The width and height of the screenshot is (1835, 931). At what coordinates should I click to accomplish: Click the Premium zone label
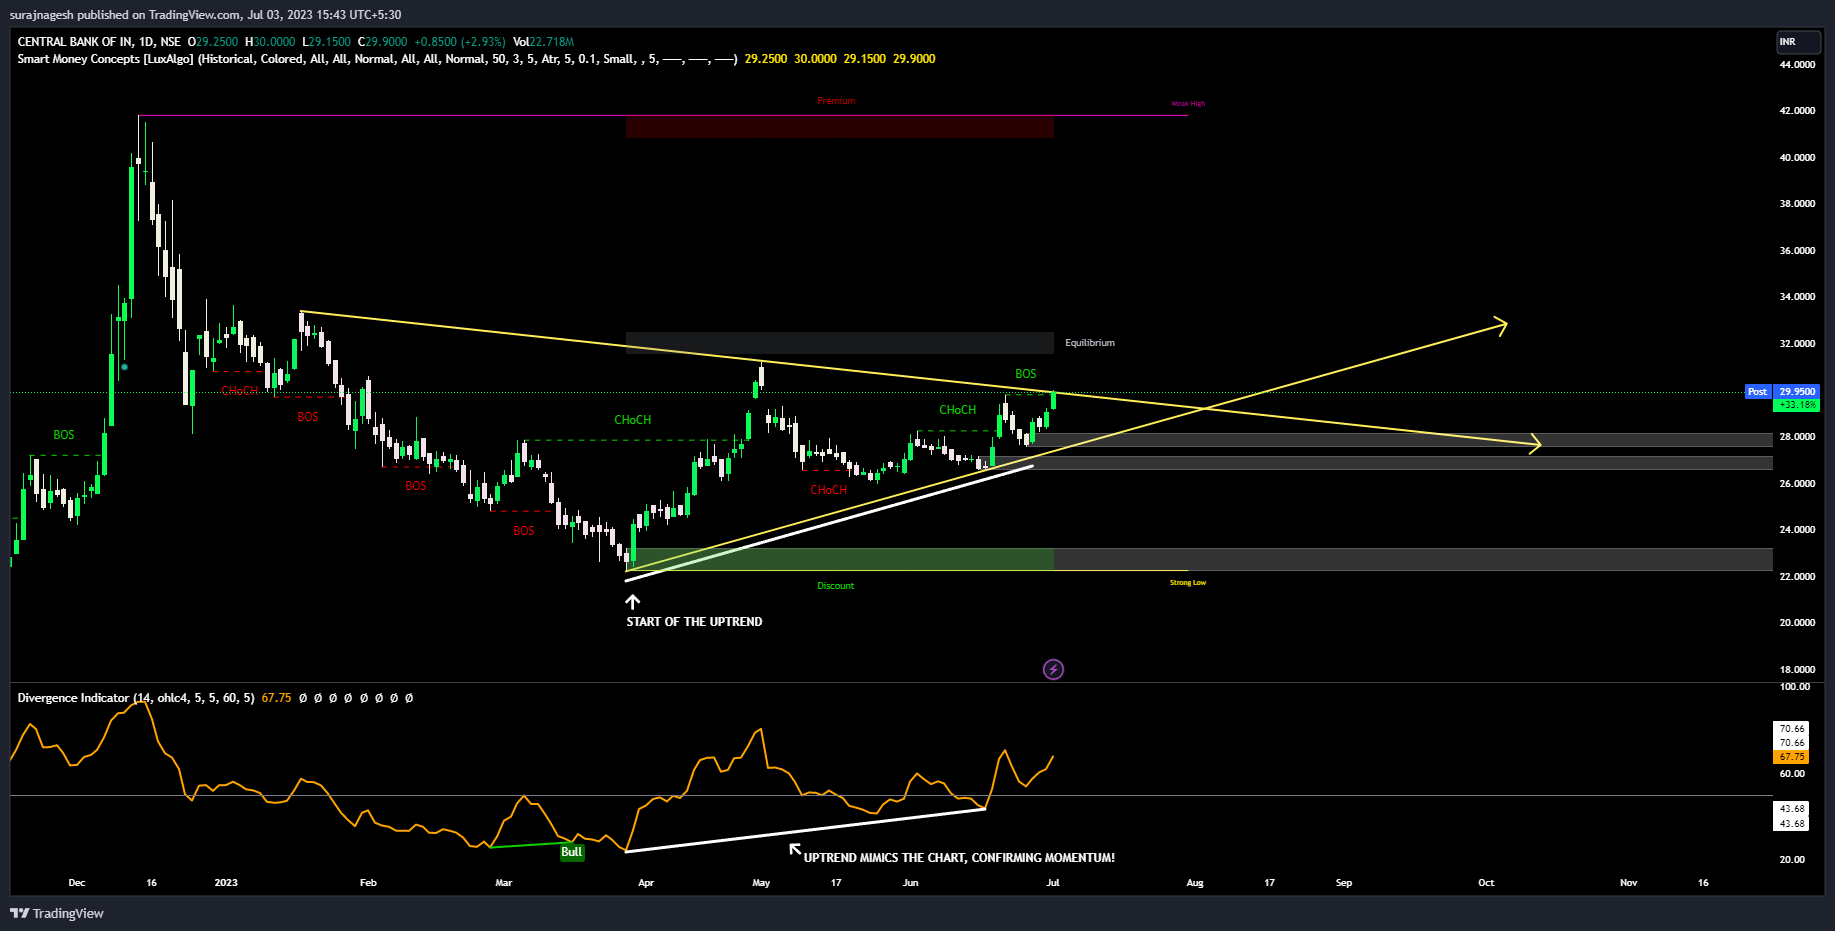pos(836,101)
